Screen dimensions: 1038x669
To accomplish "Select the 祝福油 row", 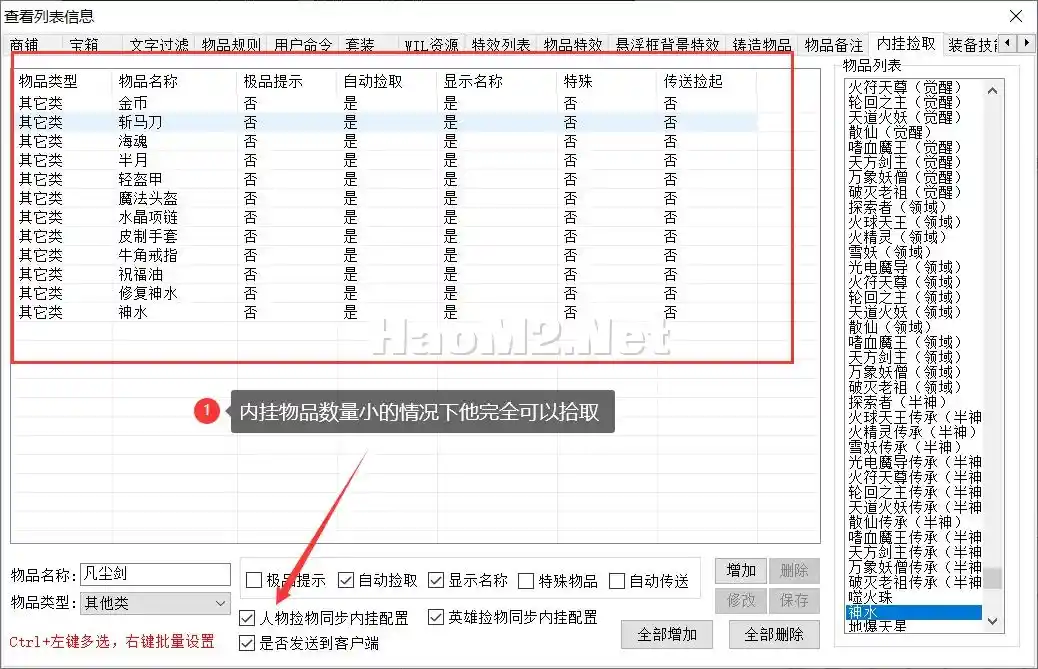I will (x=385, y=275).
